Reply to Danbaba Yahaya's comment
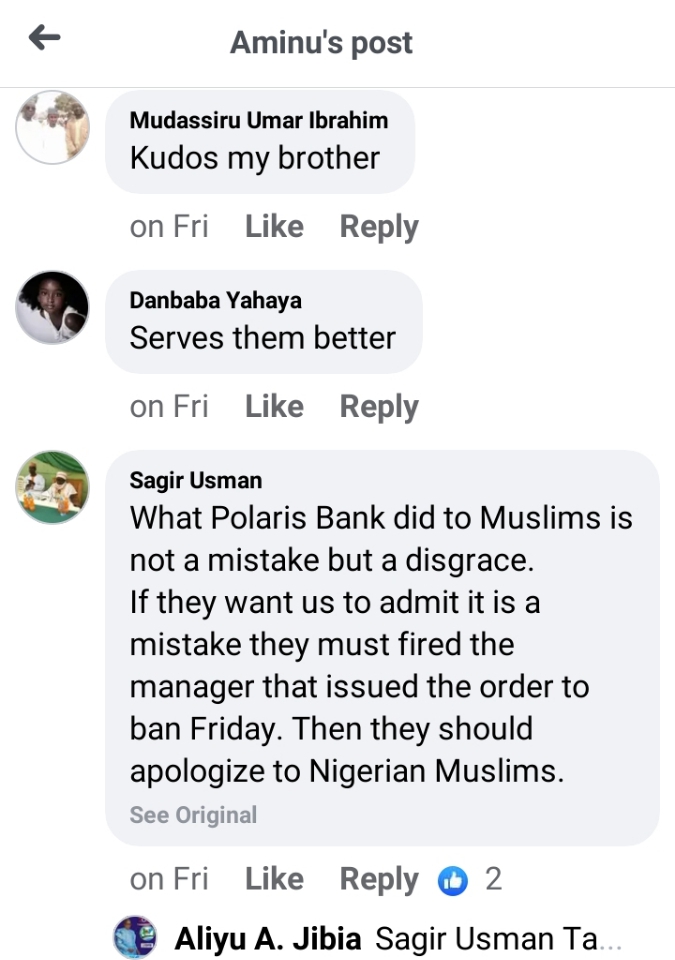Viewport: 675px width, 960px height. click(379, 407)
